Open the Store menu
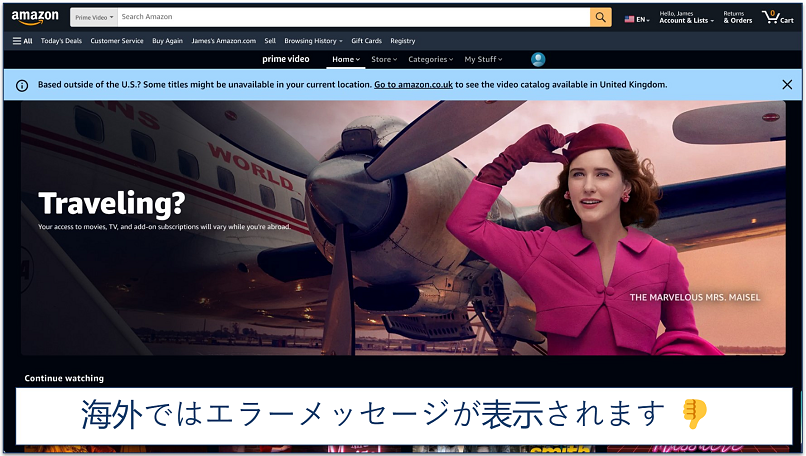This screenshot has width=806, height=456. pos(384,59)
